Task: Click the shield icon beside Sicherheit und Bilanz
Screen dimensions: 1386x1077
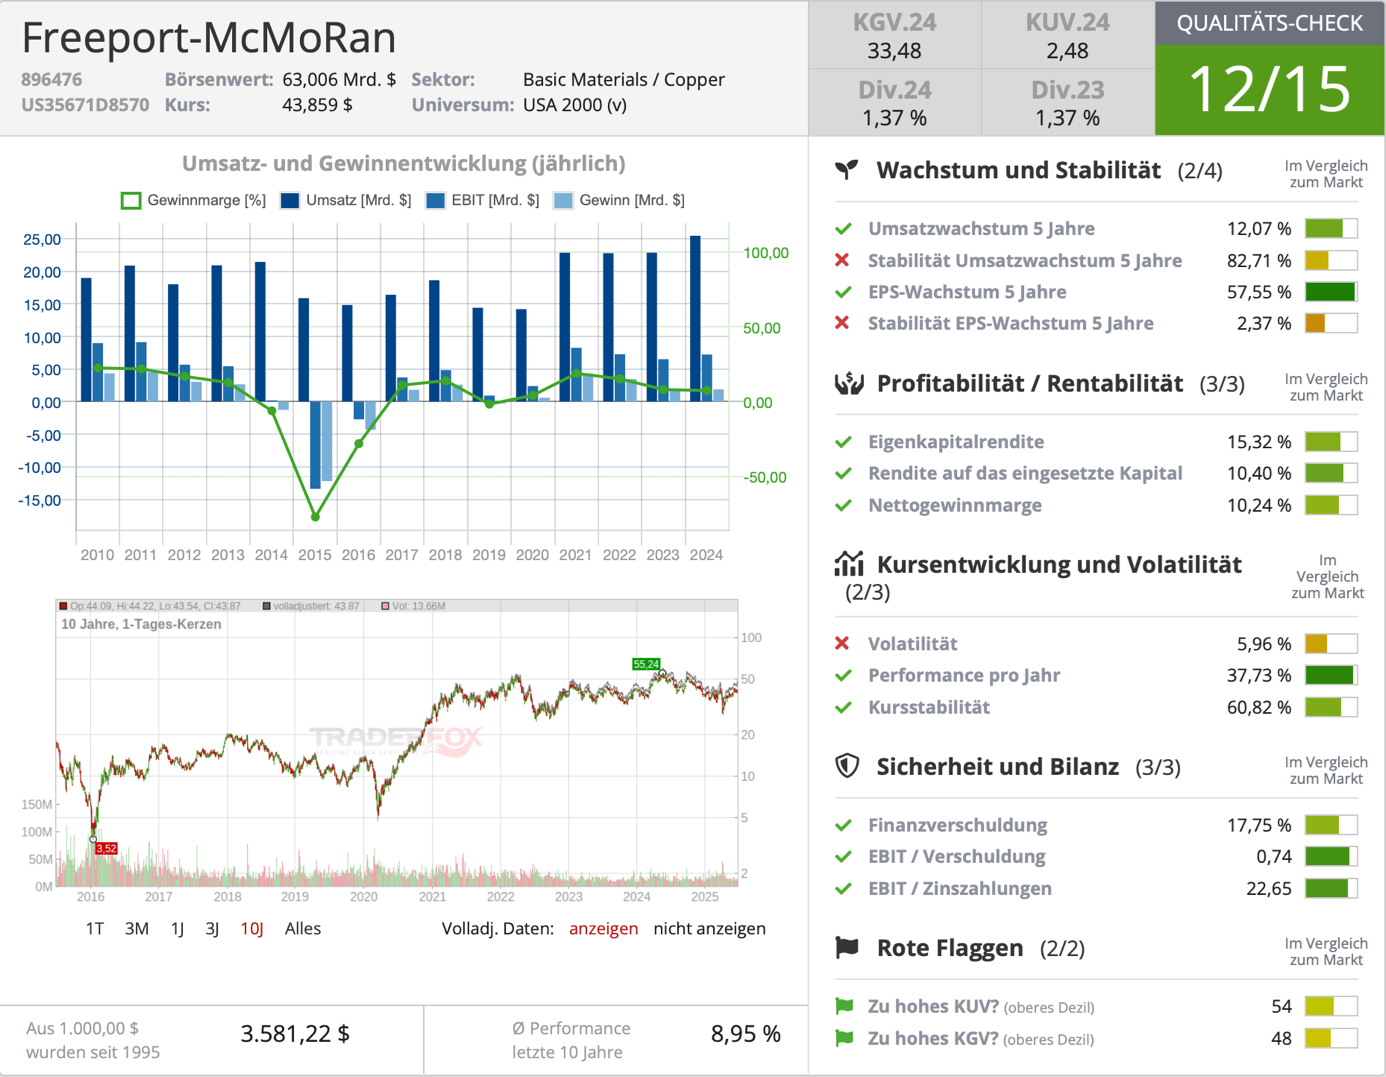Action: click(847, 766)
